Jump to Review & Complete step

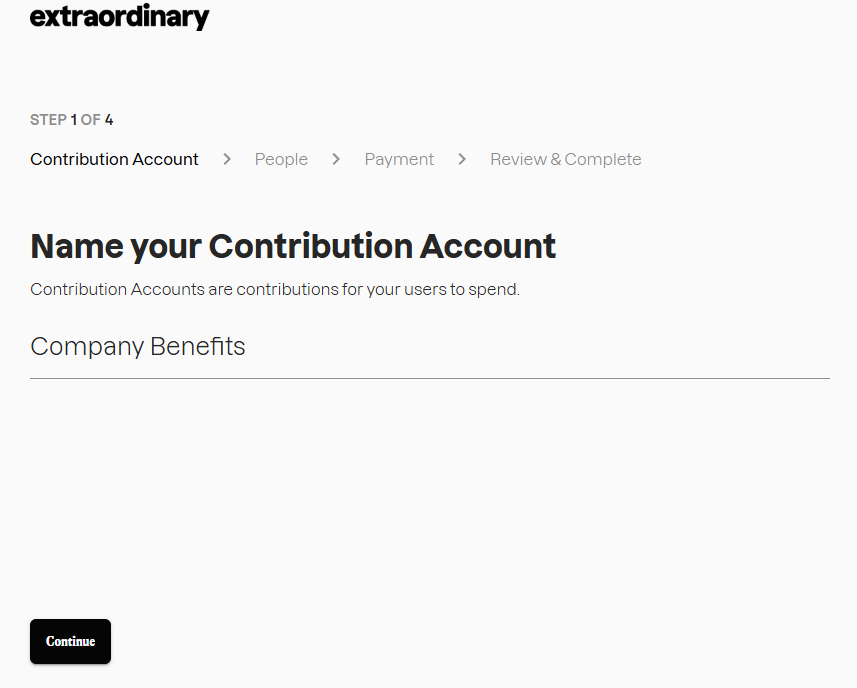[x=565, y=159]
